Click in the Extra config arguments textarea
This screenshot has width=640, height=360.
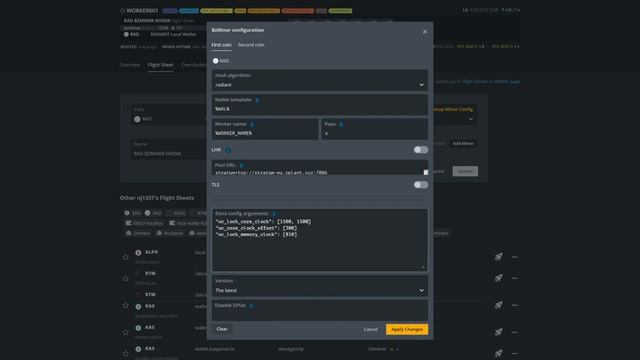tap(320, 240)
